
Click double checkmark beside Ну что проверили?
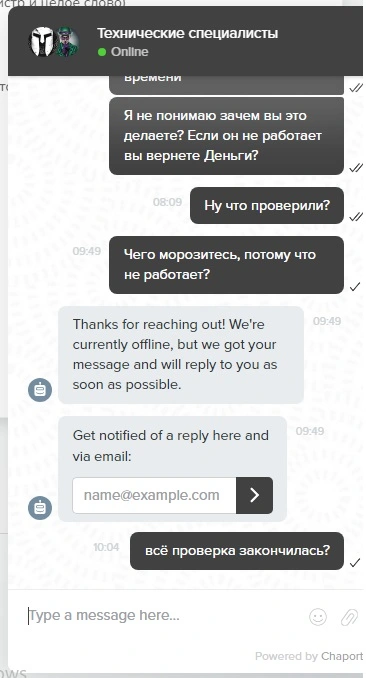[356, 217]
